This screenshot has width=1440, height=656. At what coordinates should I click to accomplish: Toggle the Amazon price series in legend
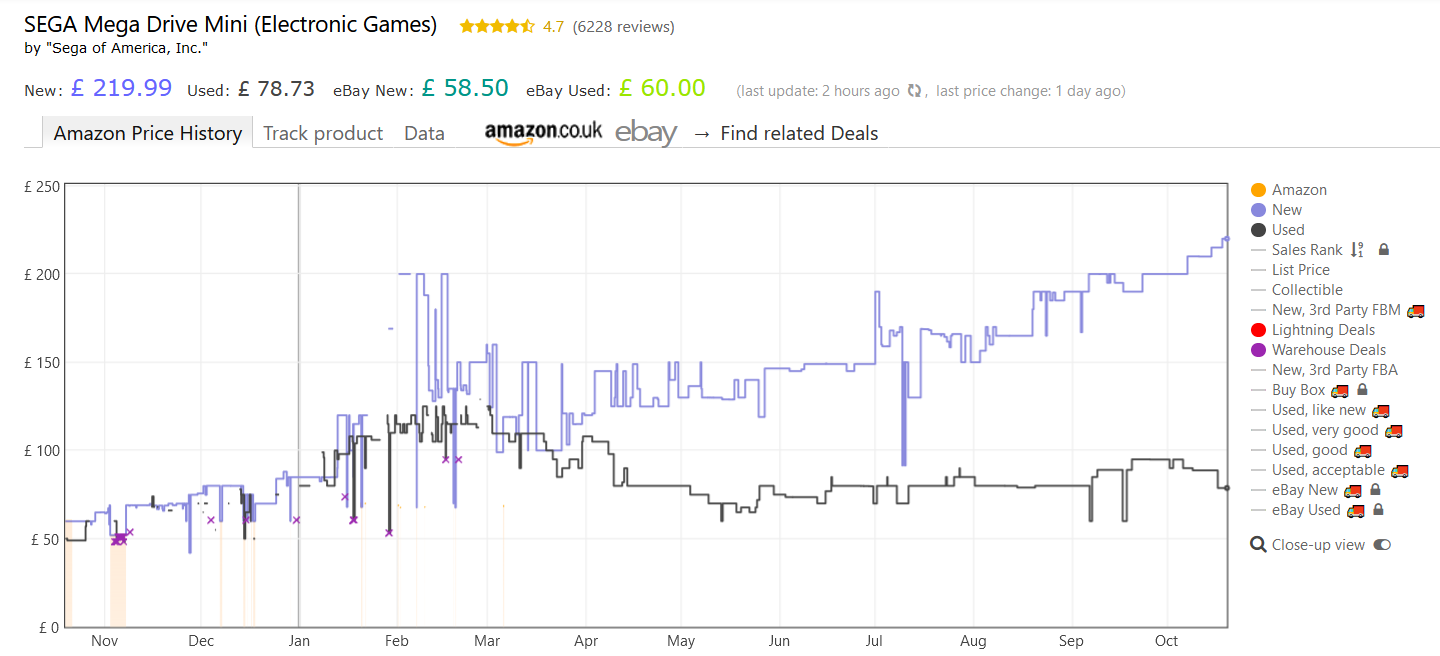pos(1299,190)
